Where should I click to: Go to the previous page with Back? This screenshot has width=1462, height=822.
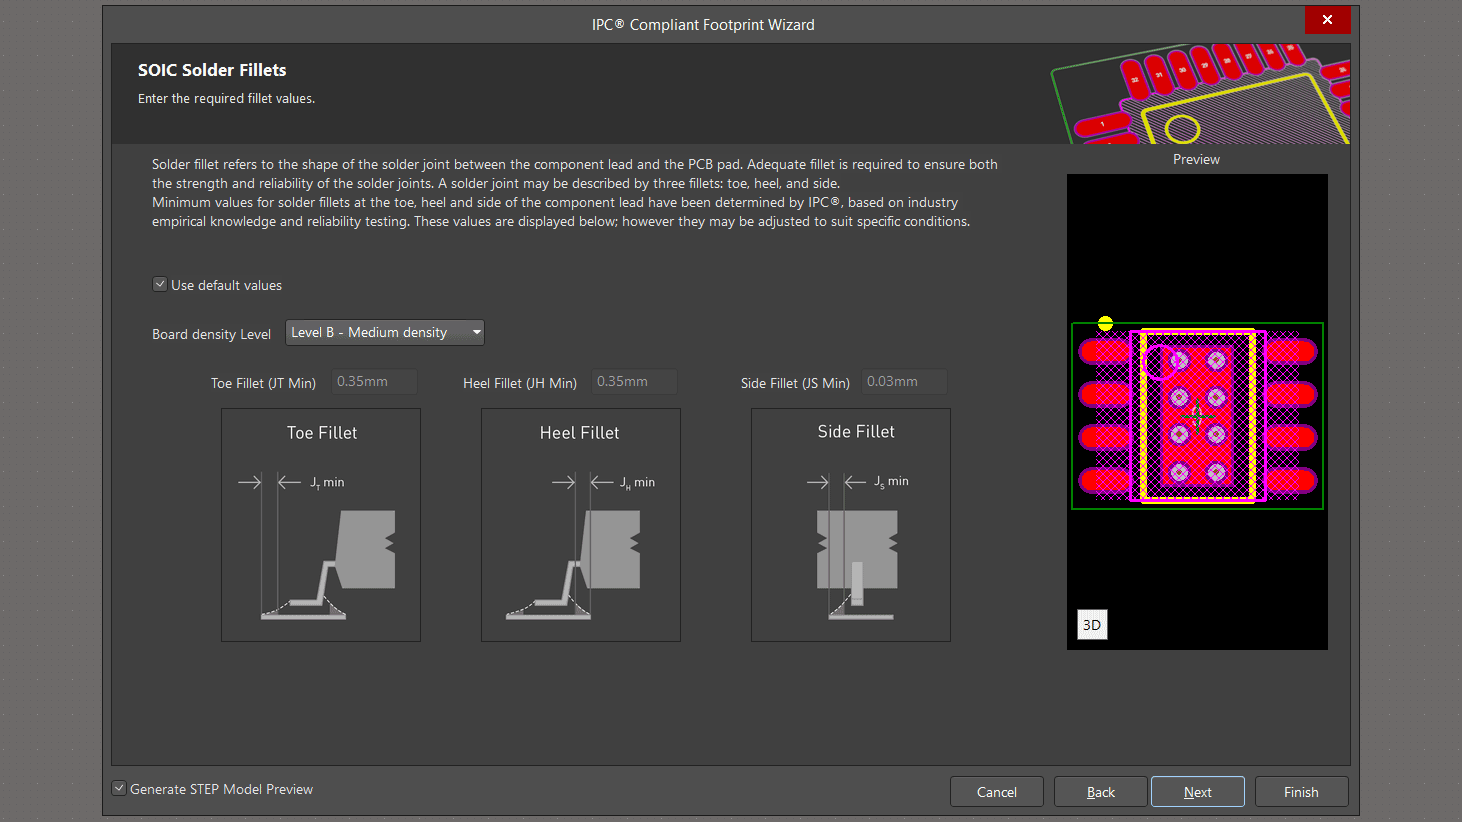coord(1101,792)
